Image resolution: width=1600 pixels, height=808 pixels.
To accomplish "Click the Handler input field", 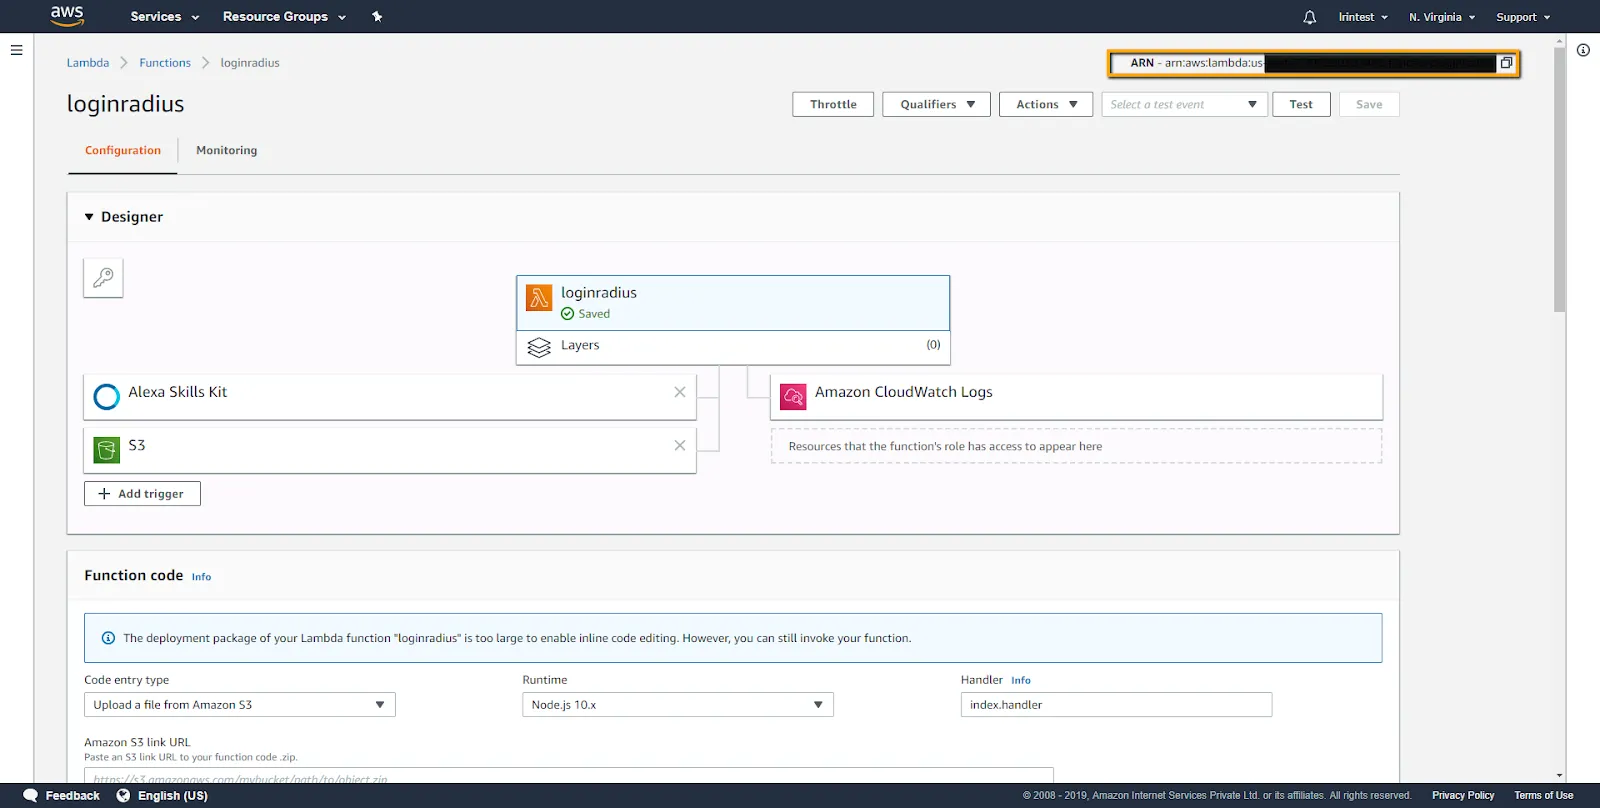I will point(1115,705).
